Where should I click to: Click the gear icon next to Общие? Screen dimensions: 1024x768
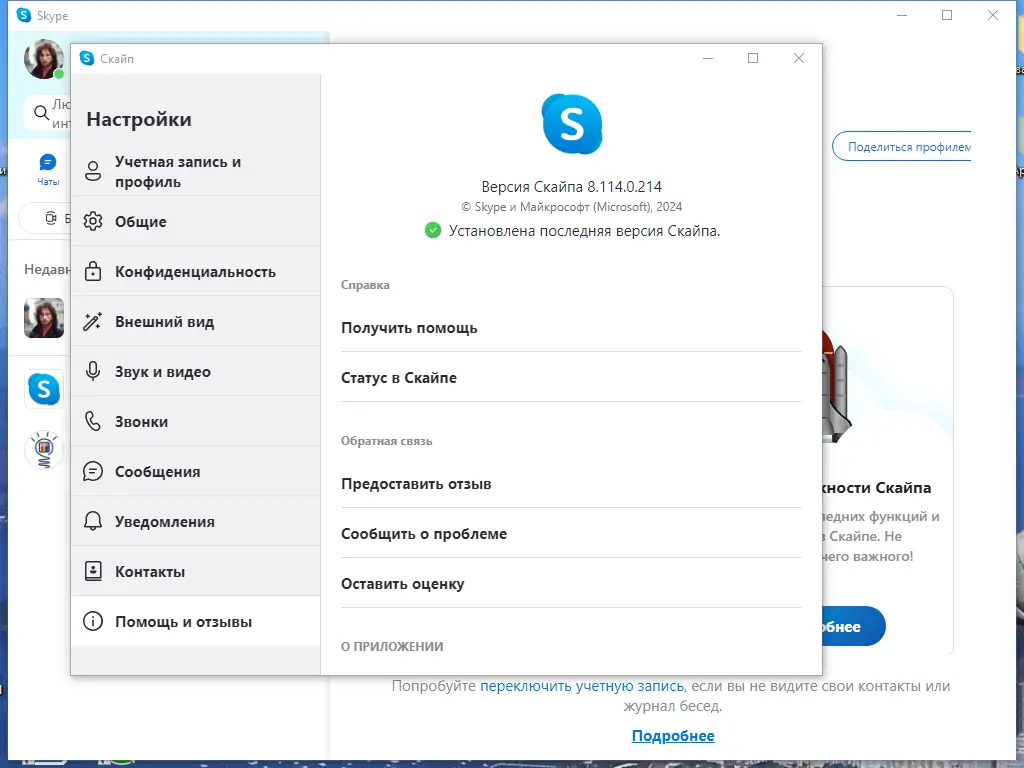(93, 221)
